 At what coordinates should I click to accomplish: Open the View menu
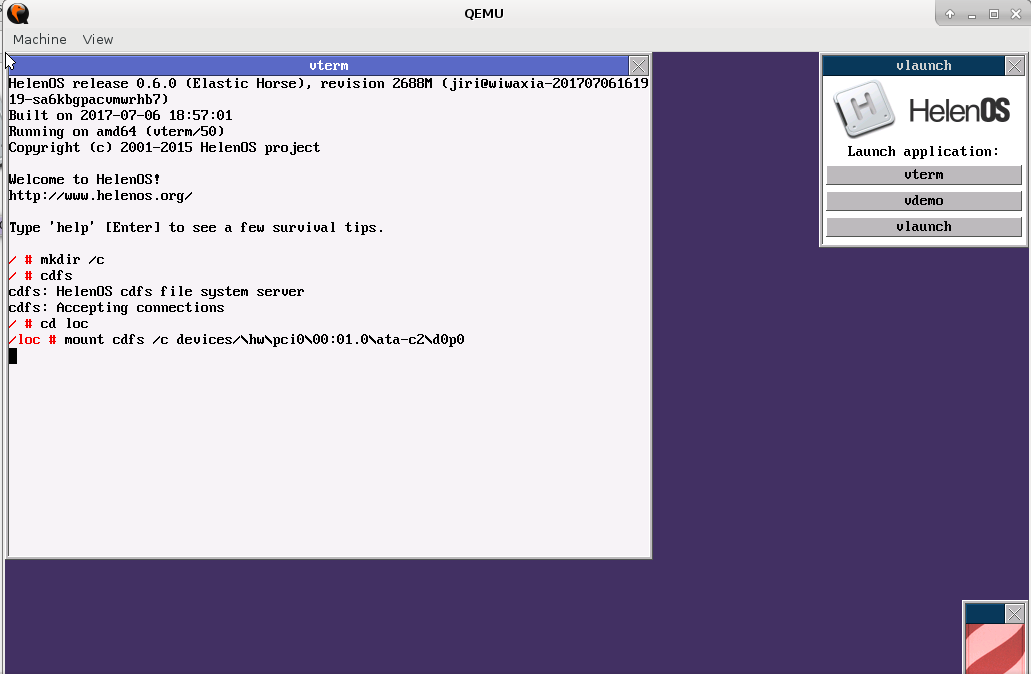click(x=98, y=39)
